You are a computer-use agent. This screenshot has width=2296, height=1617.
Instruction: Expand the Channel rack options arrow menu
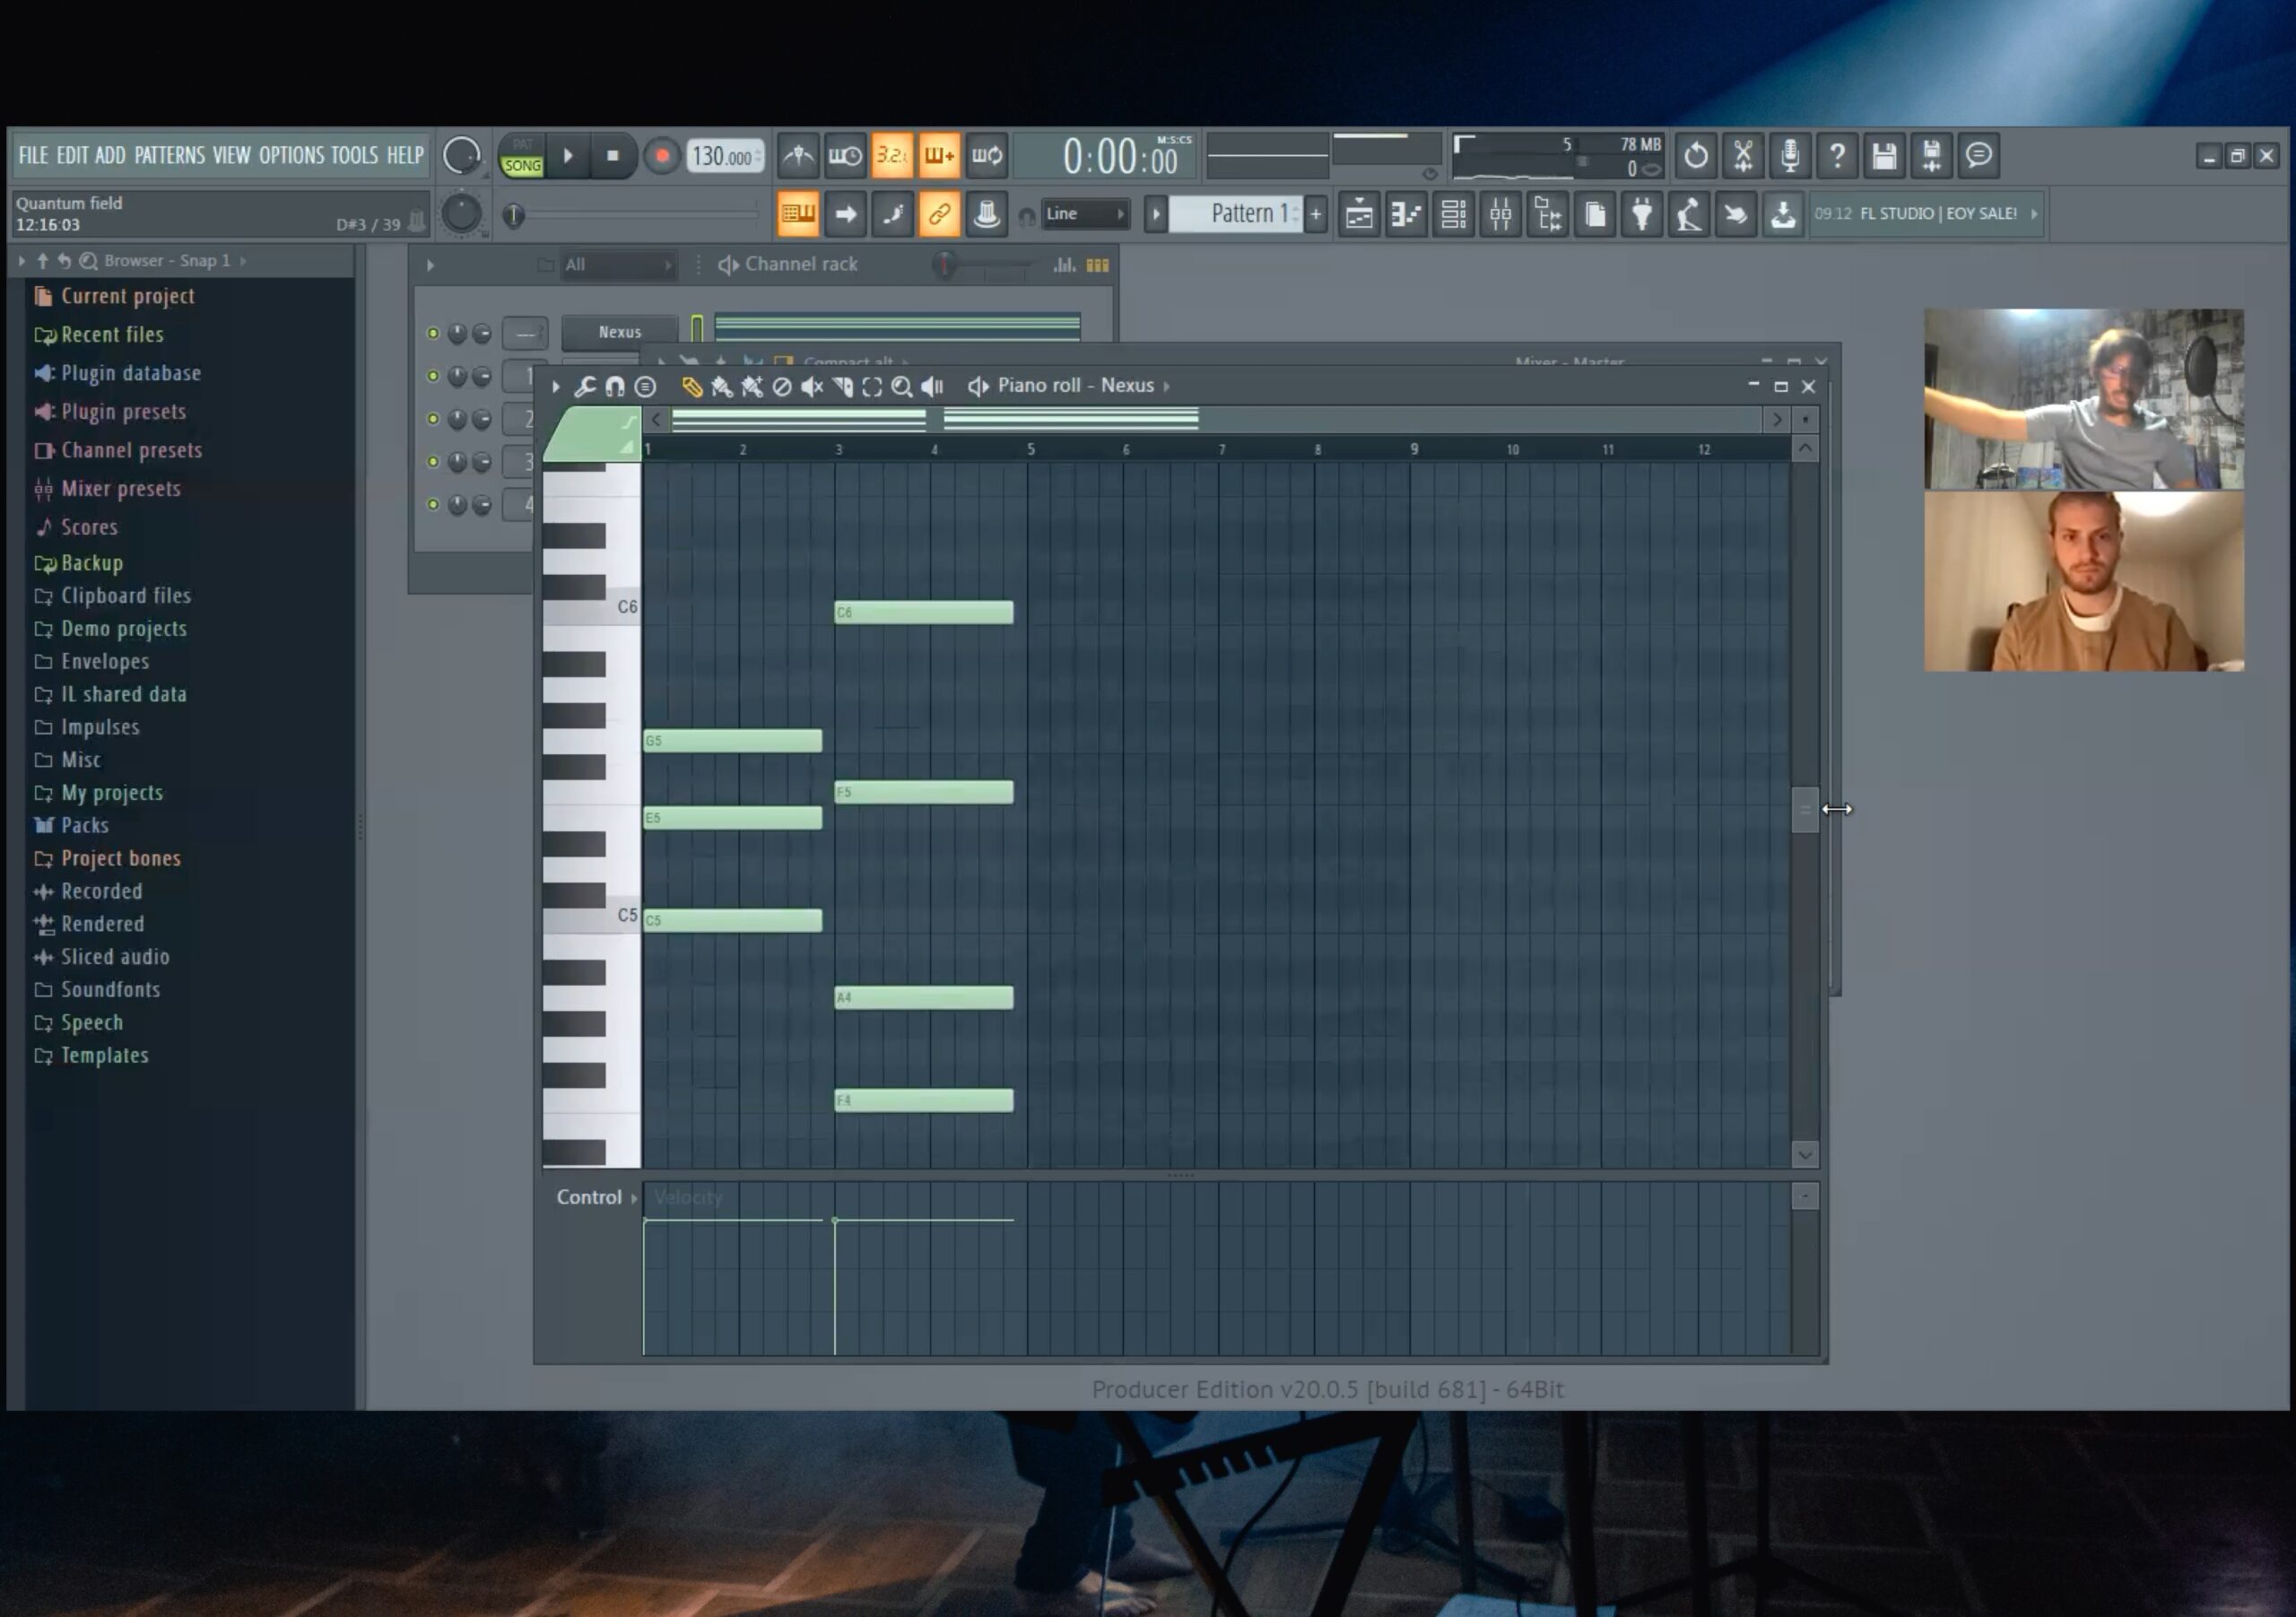coord(431,265)
